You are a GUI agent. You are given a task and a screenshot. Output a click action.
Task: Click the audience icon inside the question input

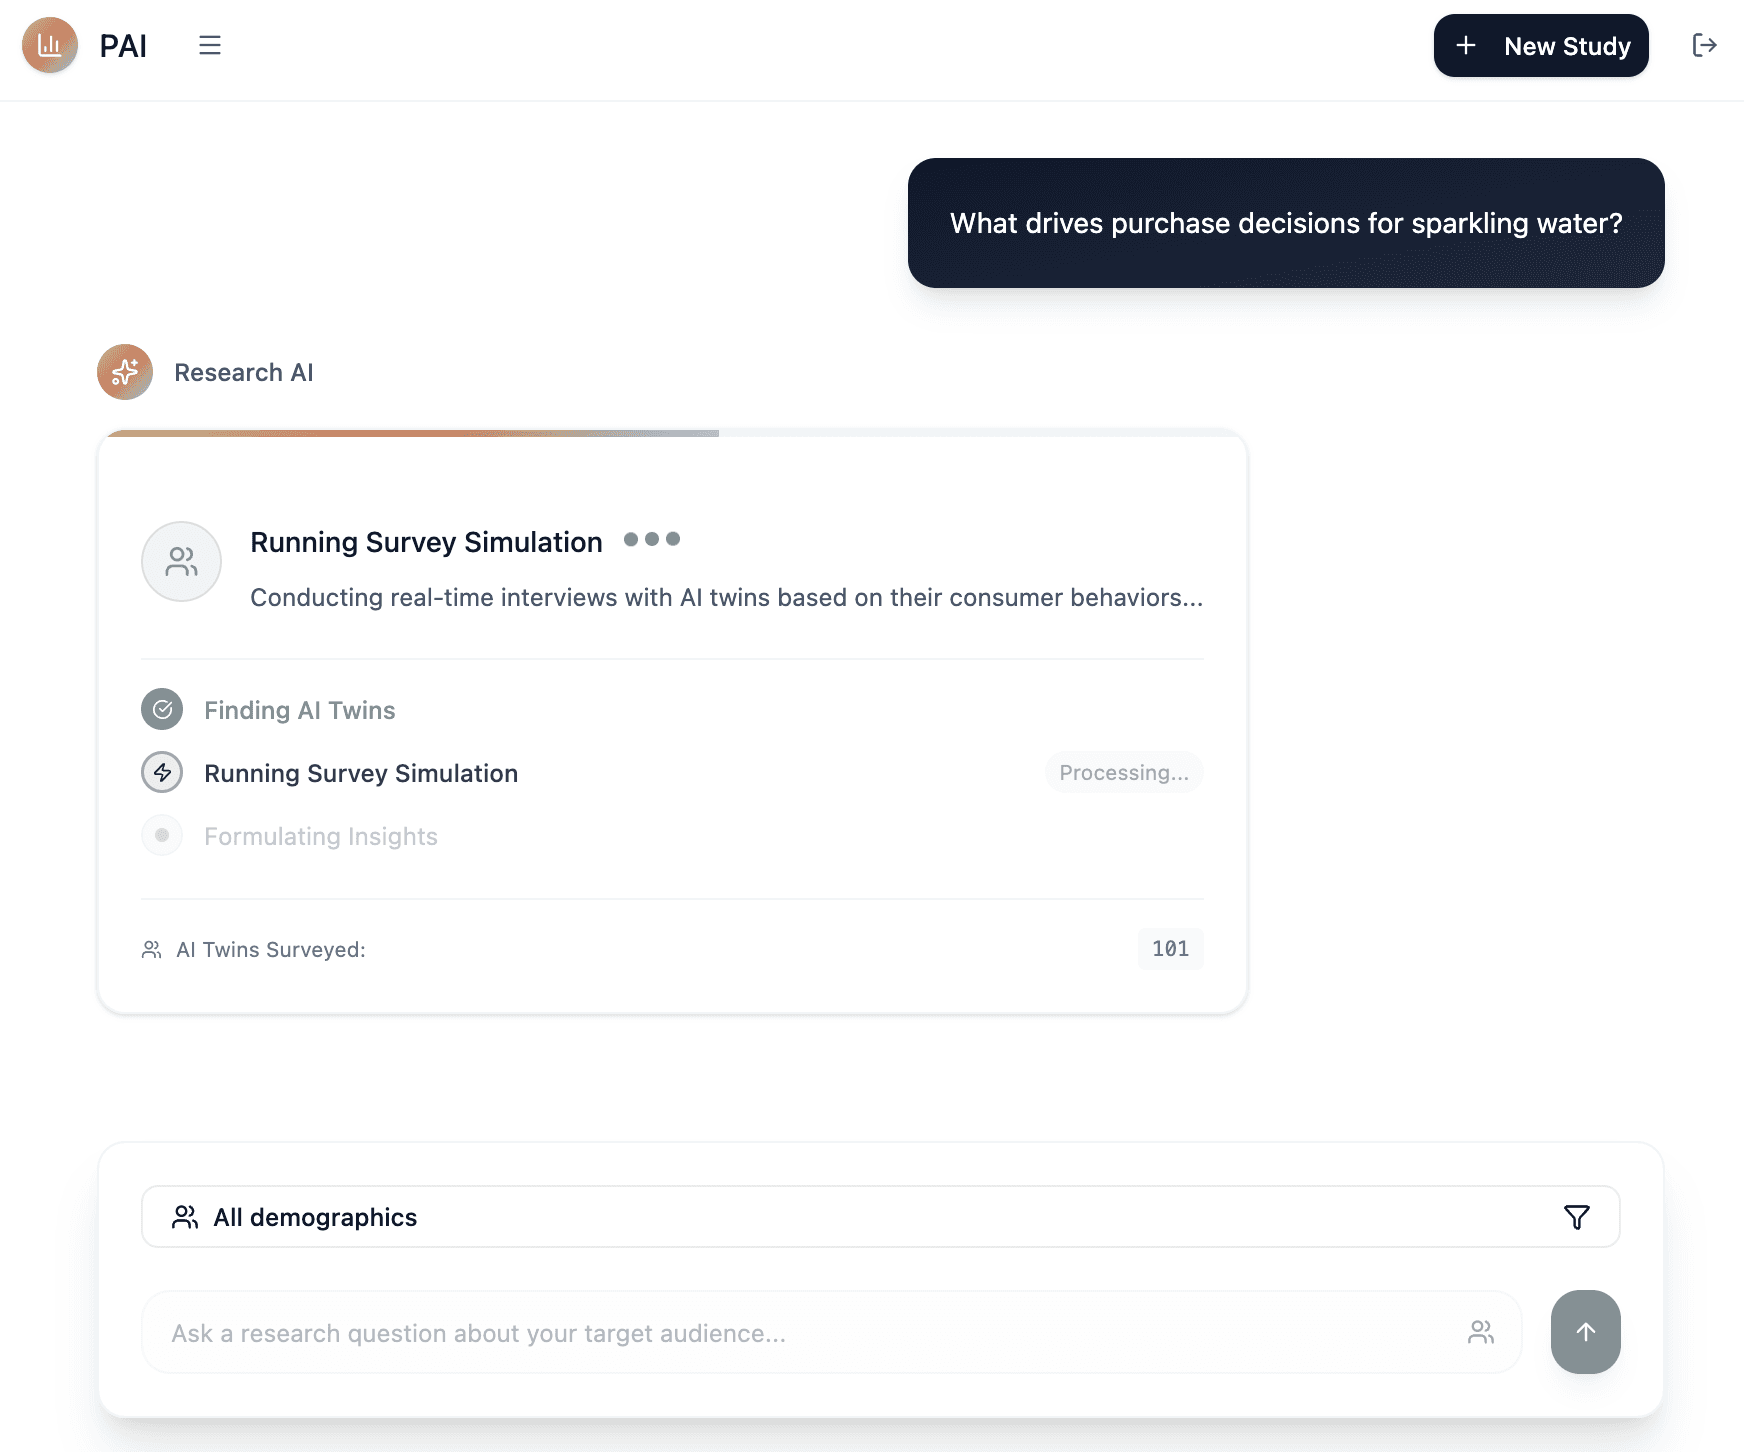click(1481, 1332)
